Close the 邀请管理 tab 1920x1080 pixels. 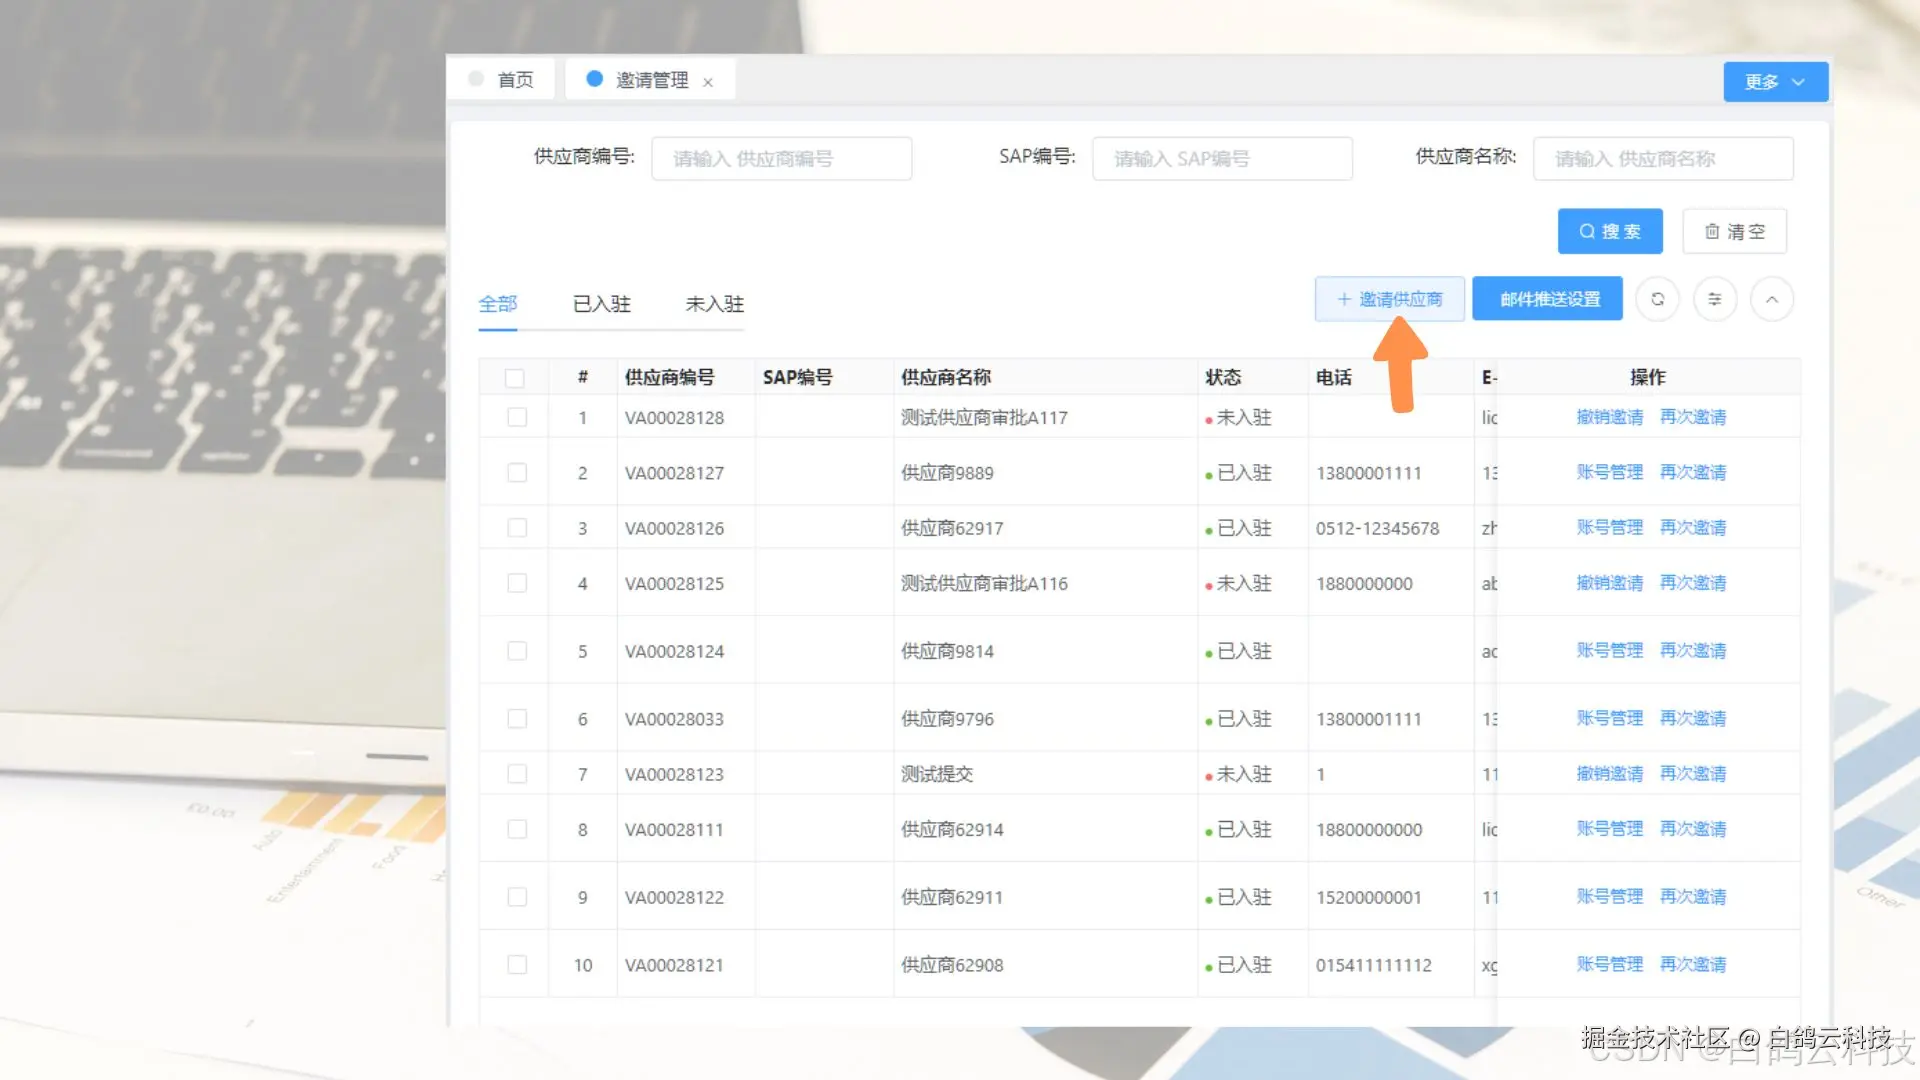708,82
